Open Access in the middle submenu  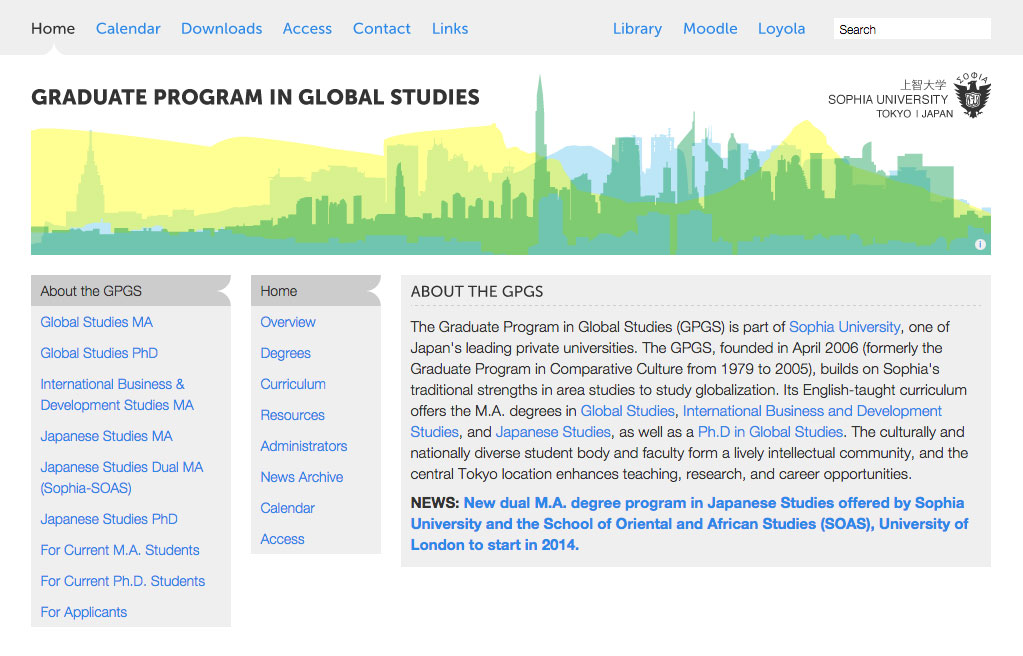point(282,539)
